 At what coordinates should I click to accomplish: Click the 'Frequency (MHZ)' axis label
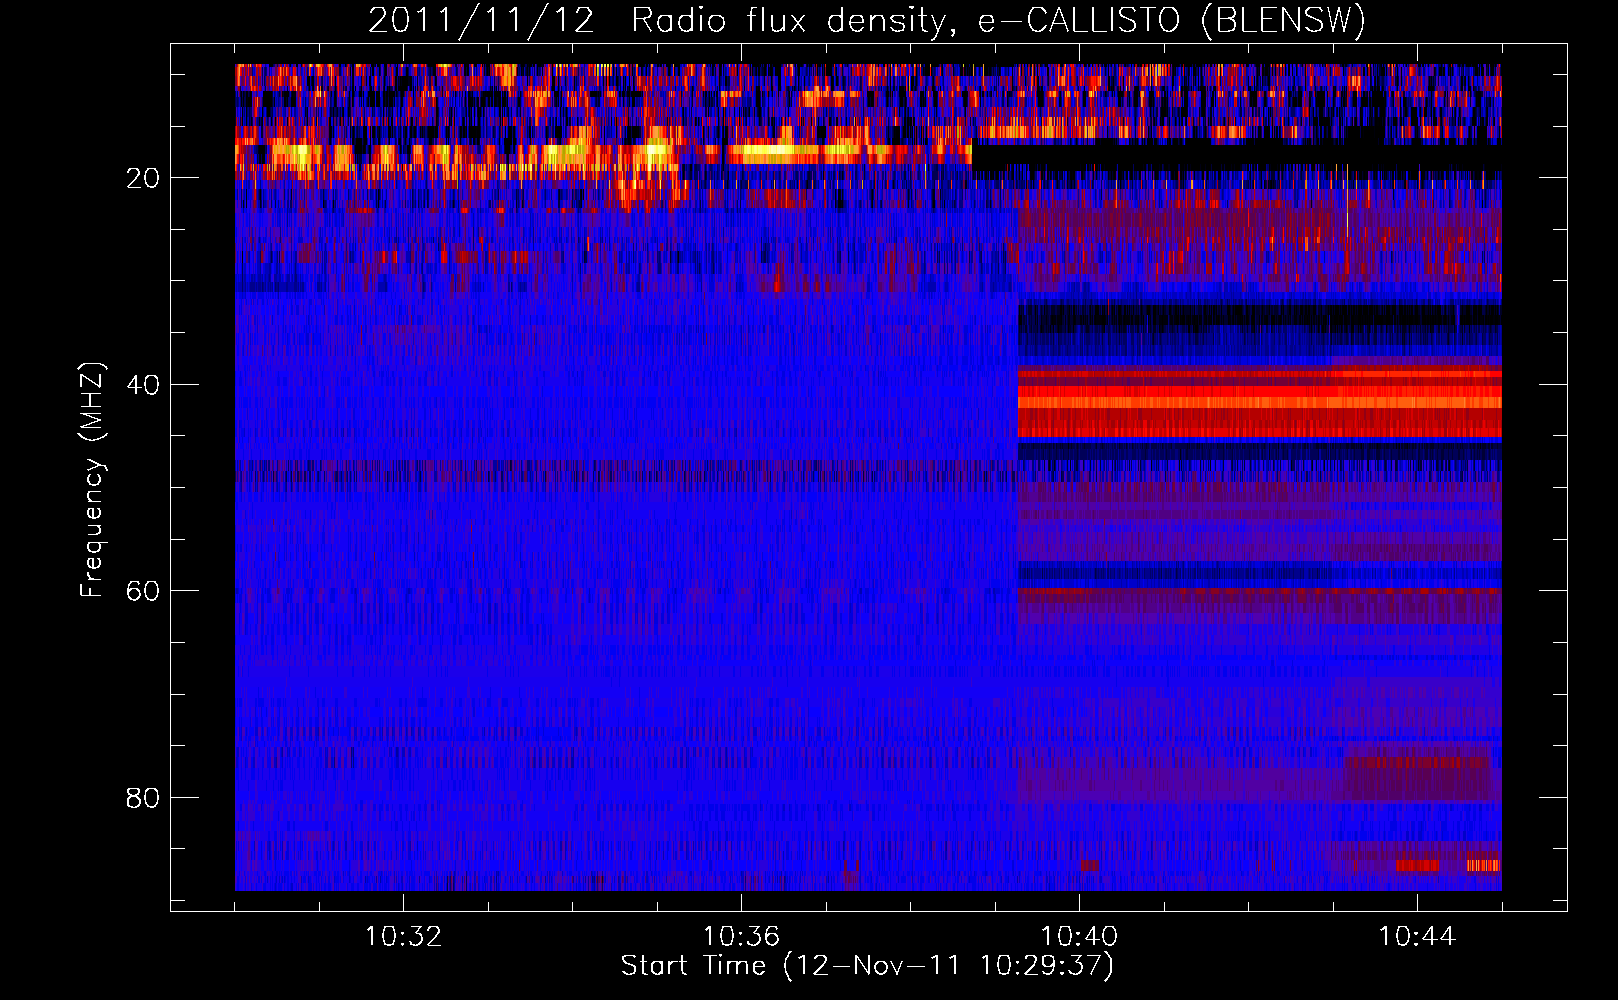pos(92,480)
